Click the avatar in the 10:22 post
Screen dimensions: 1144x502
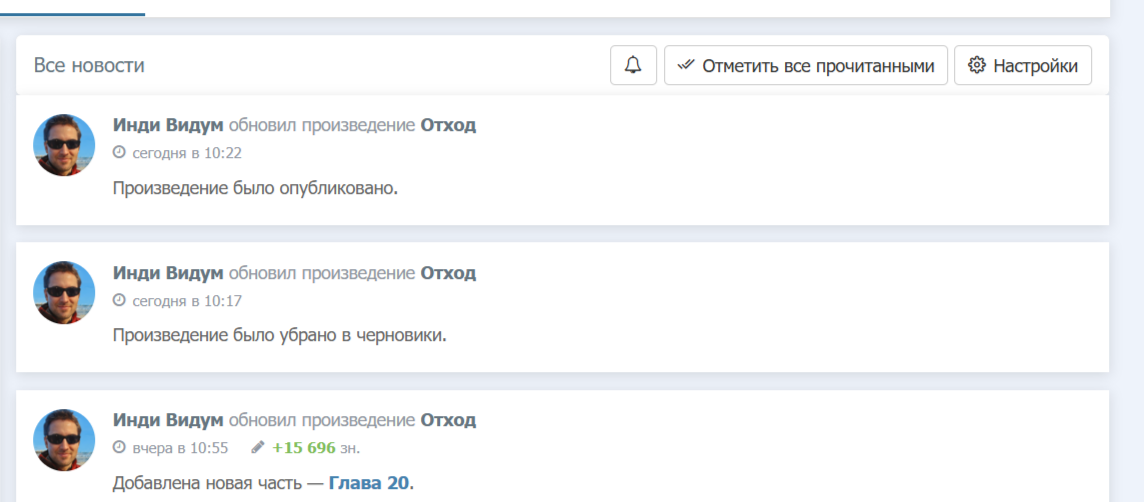[x=65, y=145]
